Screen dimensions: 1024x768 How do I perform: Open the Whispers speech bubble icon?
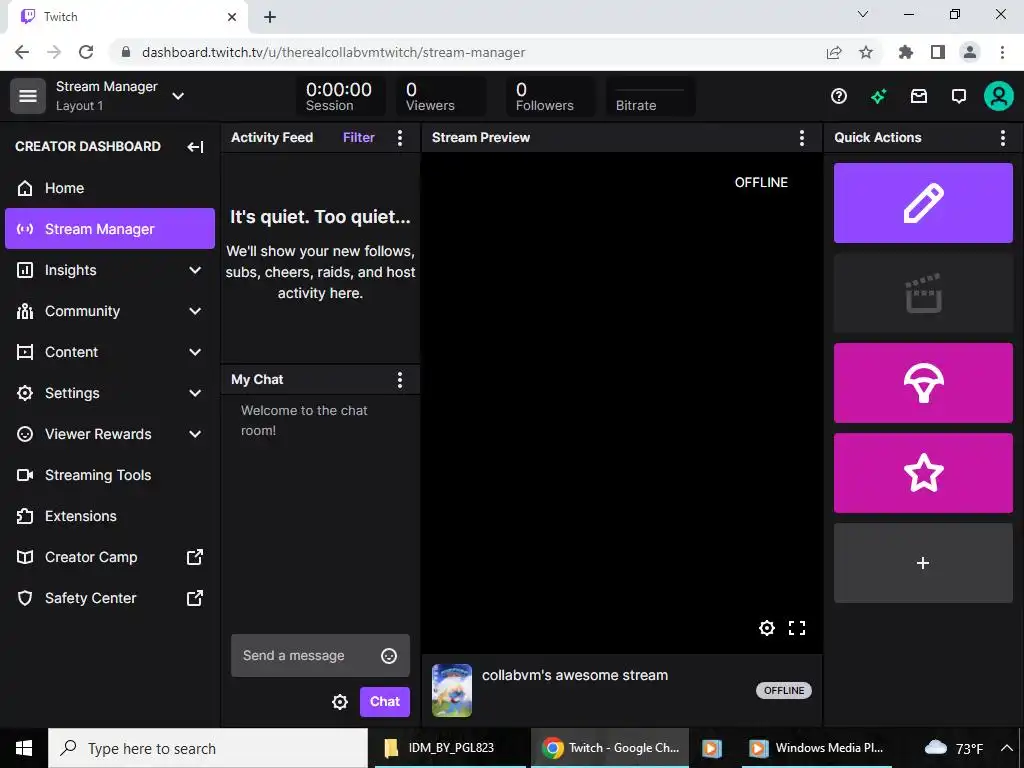pos(959,97)
